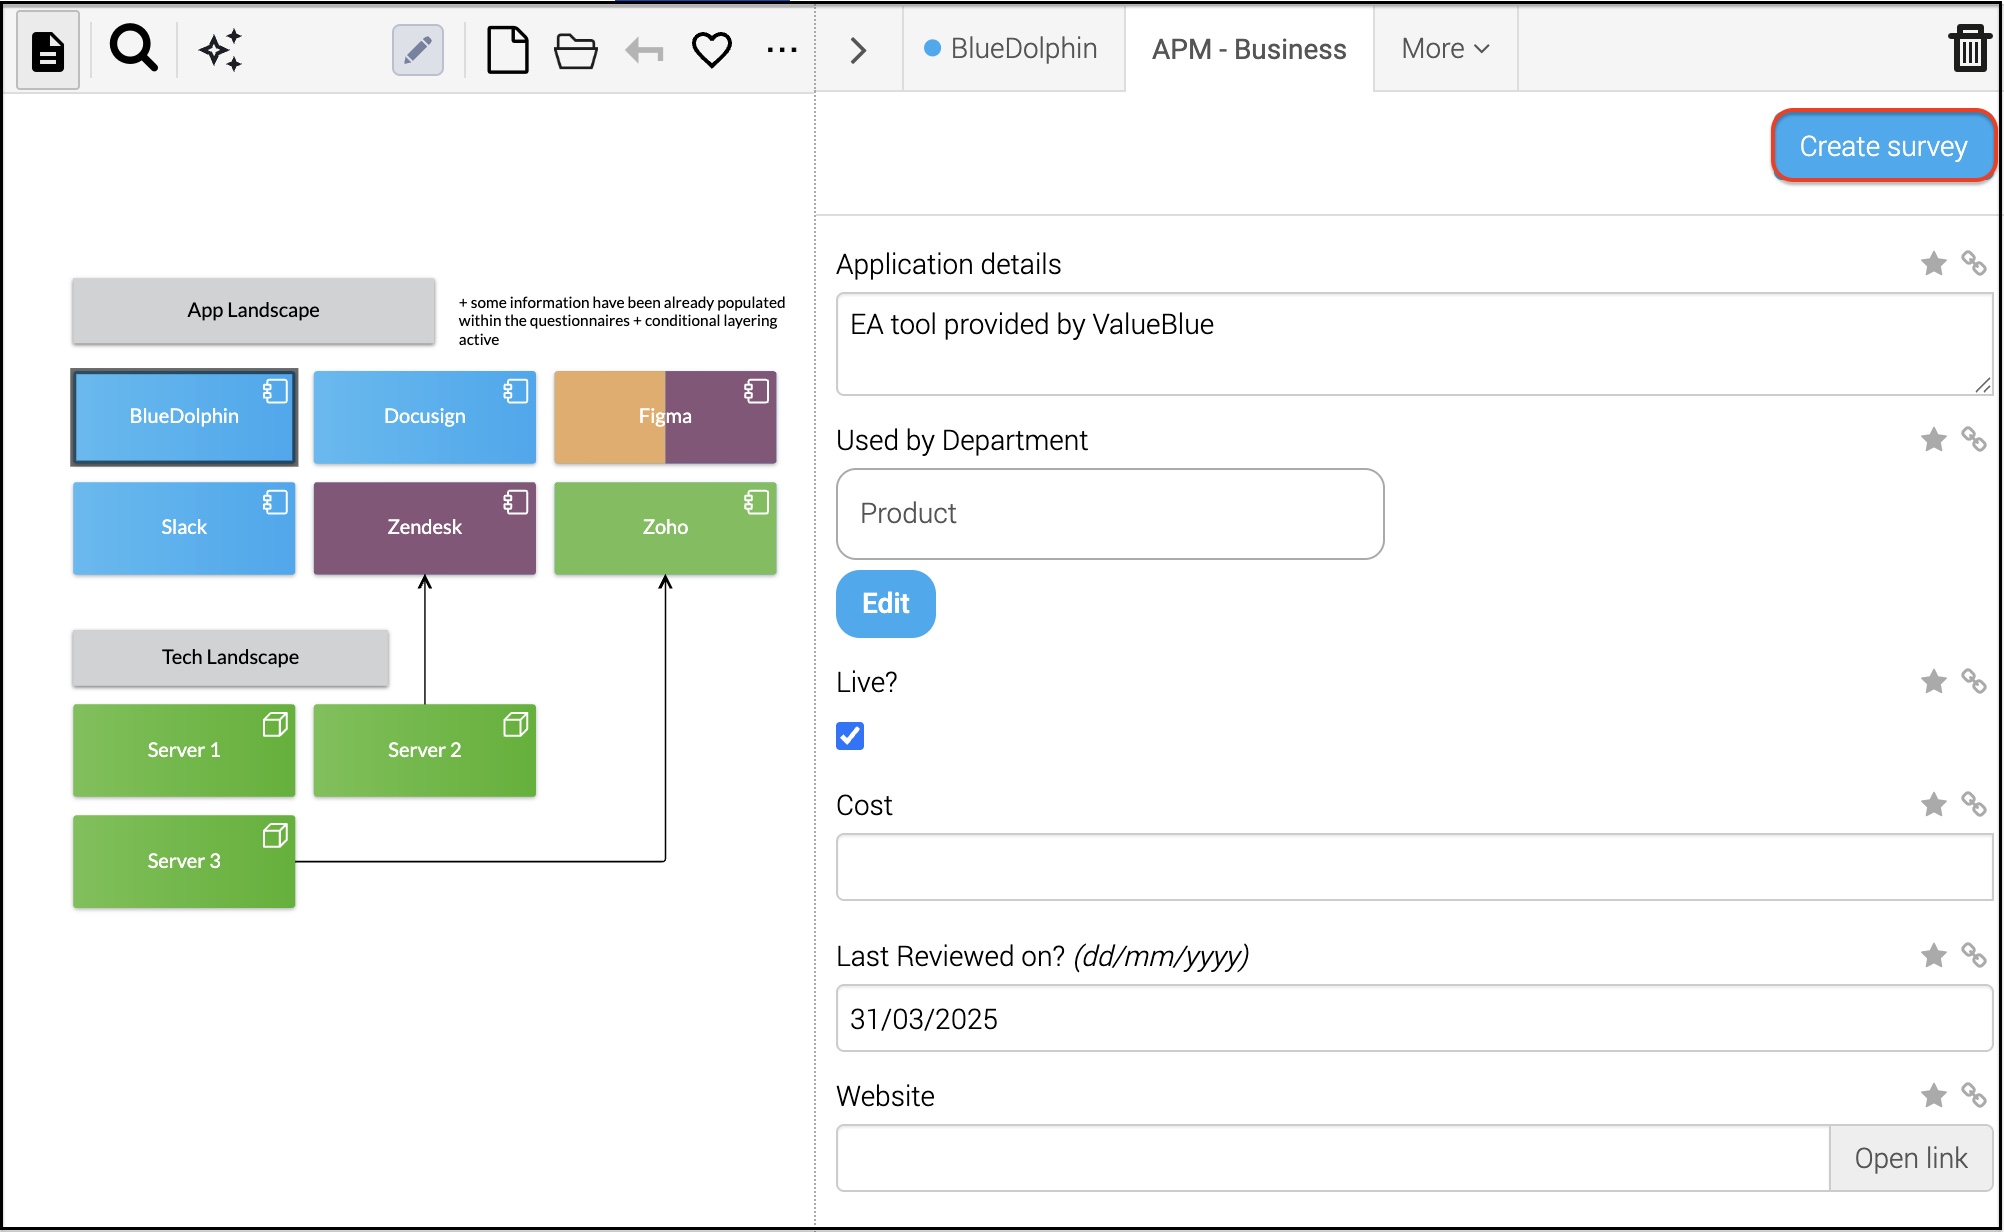The height and width of the screenshot is (1232, 2004).
Task: Star the Cost field
Action: pos(1934,805)
